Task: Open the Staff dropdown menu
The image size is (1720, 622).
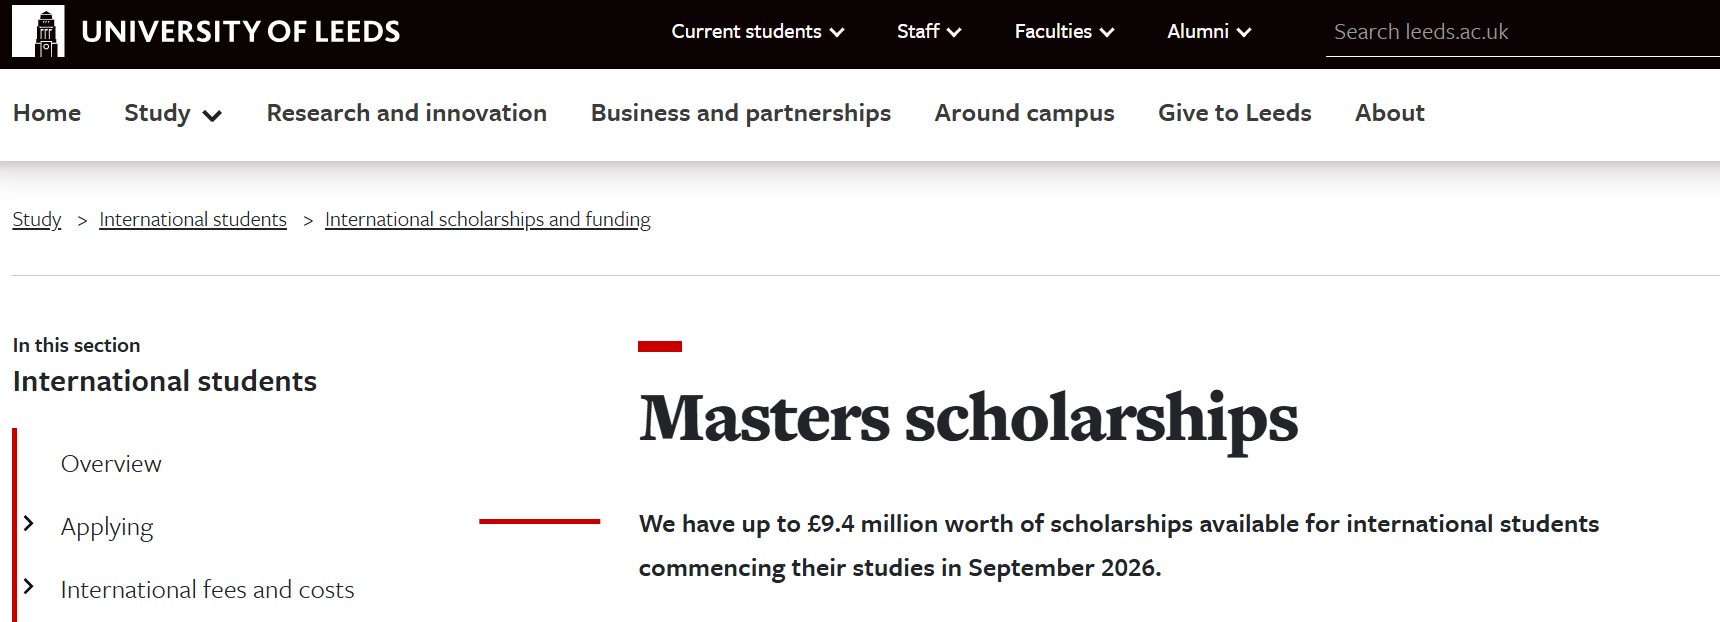Action: [x=928, y=32]
